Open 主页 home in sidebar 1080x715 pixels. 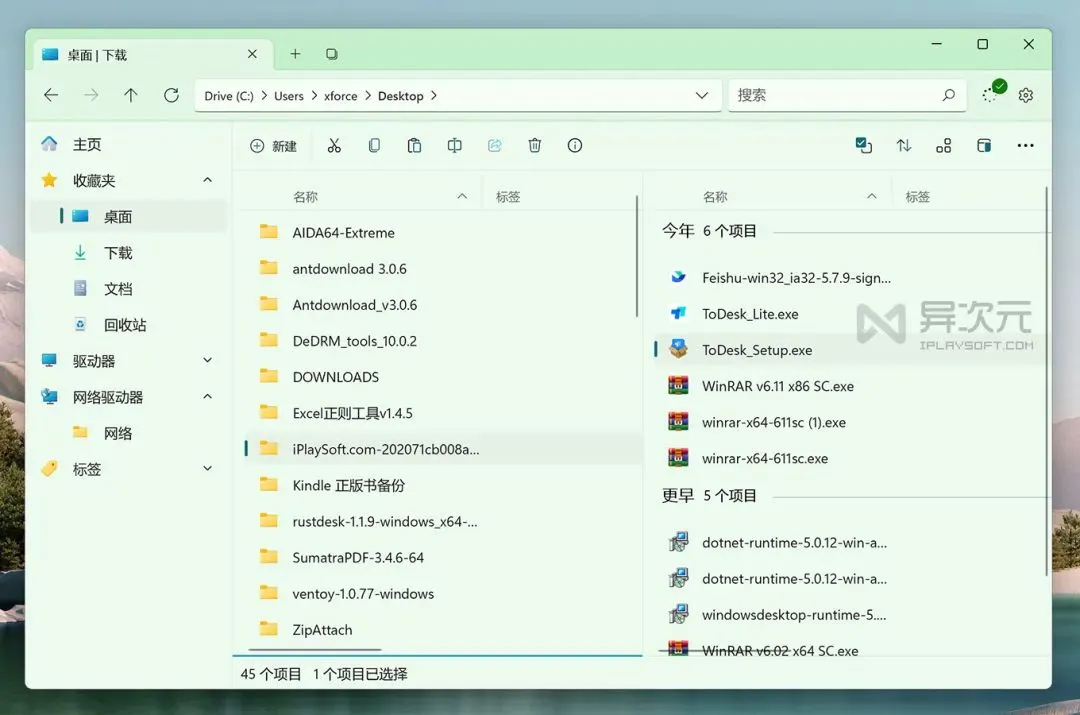127,144
